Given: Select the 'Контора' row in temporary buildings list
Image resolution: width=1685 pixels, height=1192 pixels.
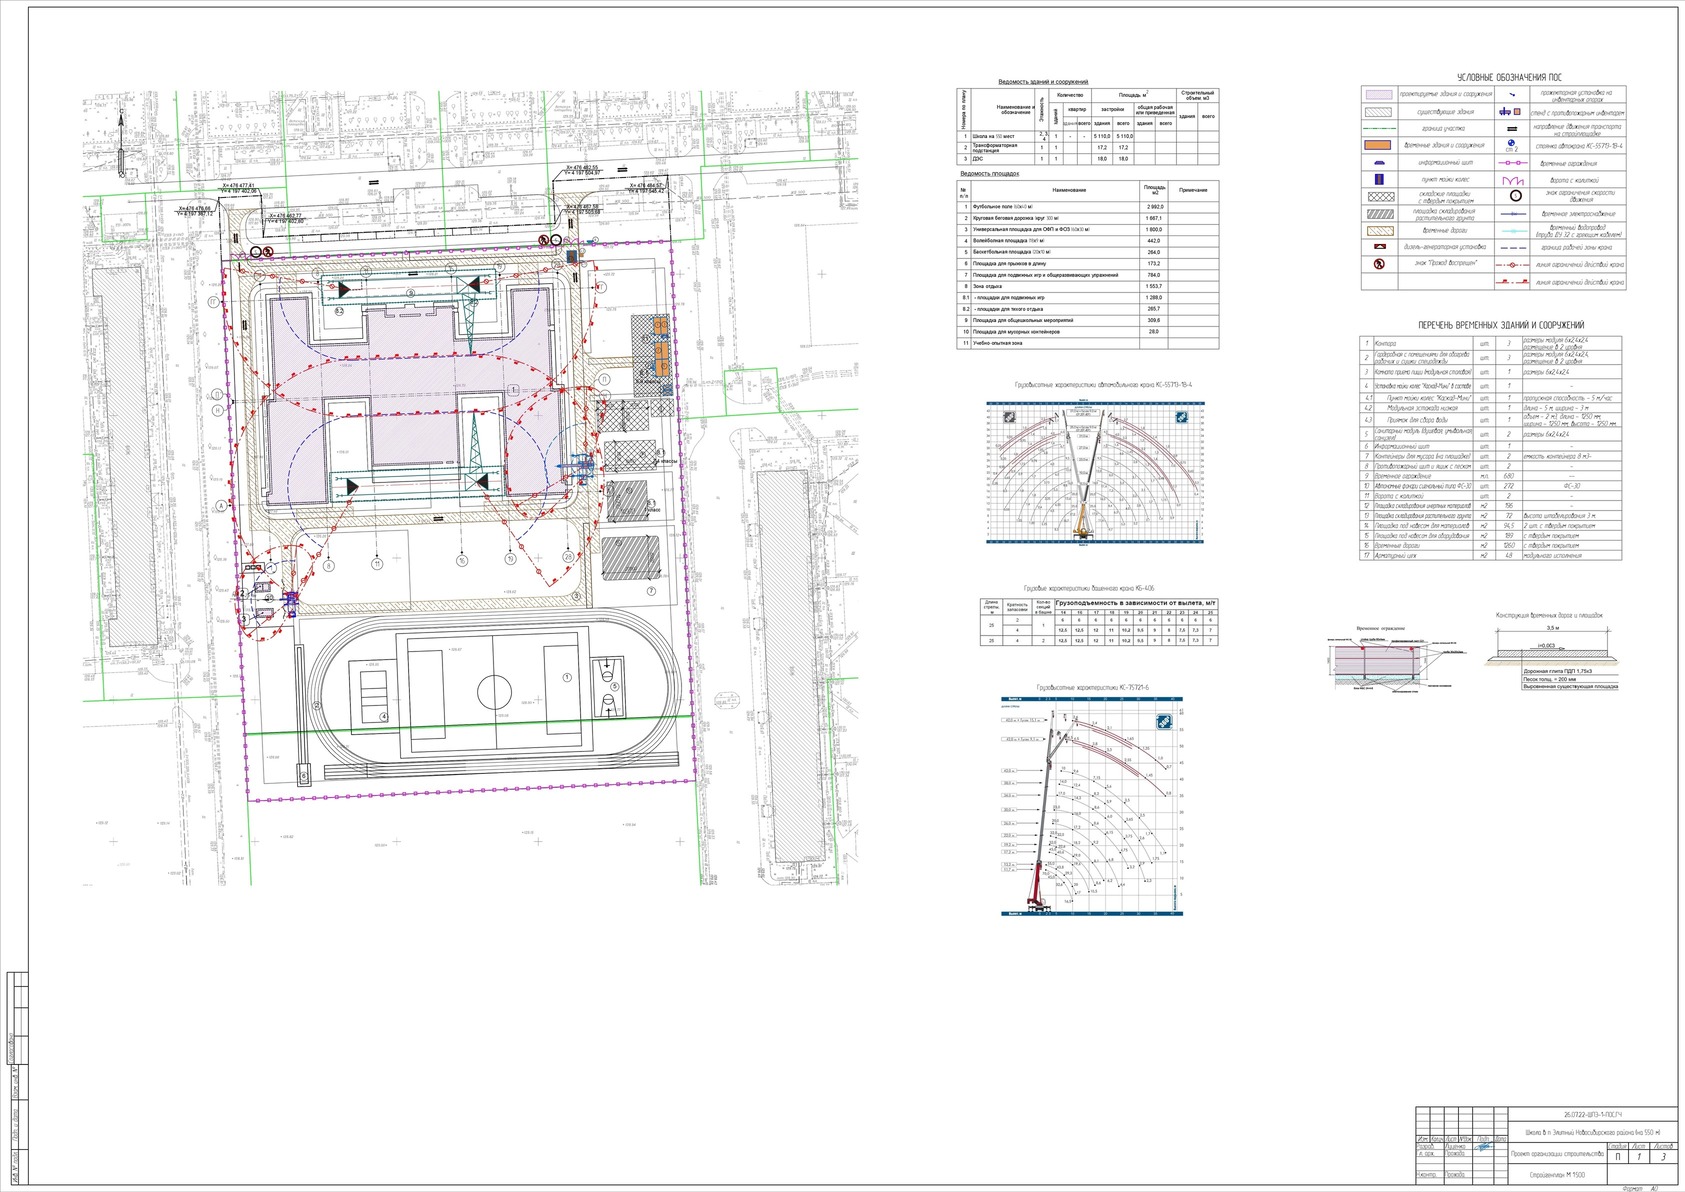Looking at the screenshot, I should [x=1491, y=344].
